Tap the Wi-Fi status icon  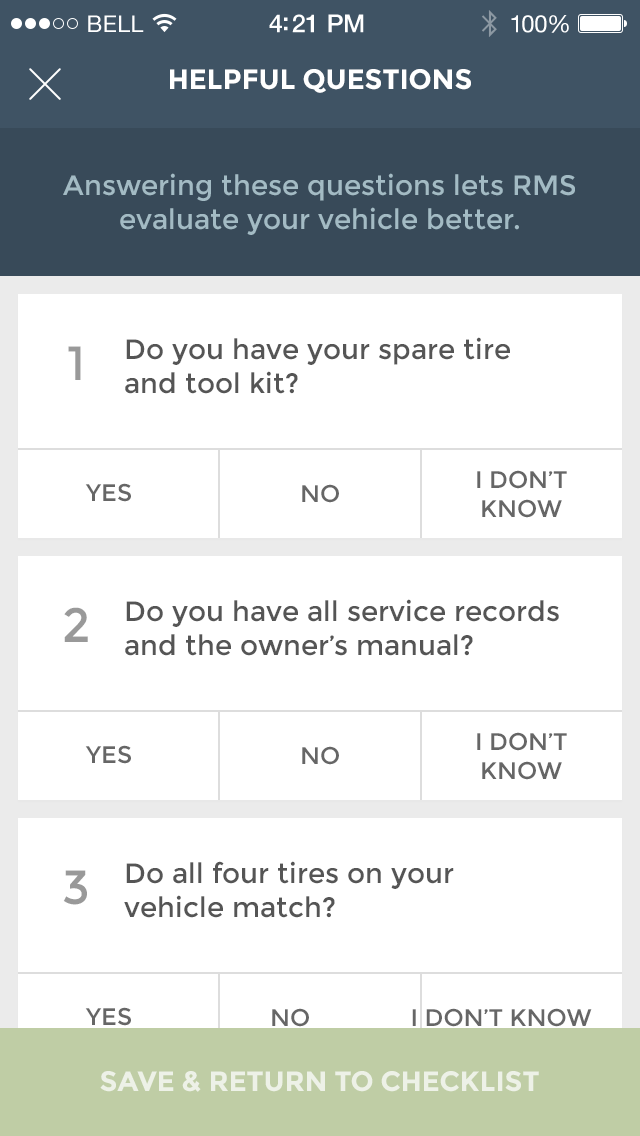click(165, 24)
